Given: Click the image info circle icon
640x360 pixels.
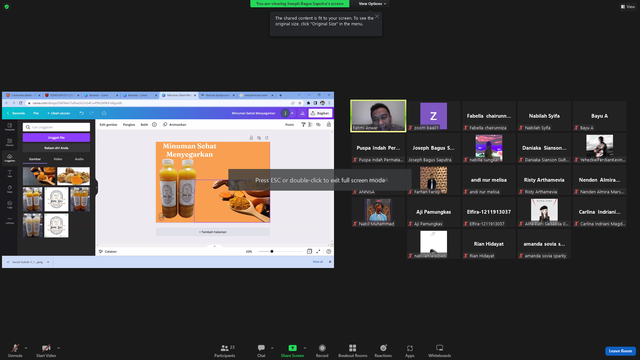Looking at the screenshot, I should (x=154, y=124).
